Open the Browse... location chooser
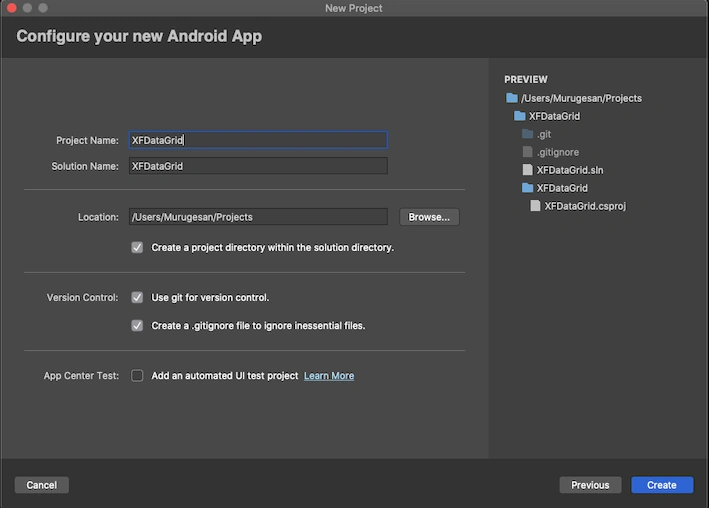The height and width of the screenshot is (508, 709). [x=429, y=217]
